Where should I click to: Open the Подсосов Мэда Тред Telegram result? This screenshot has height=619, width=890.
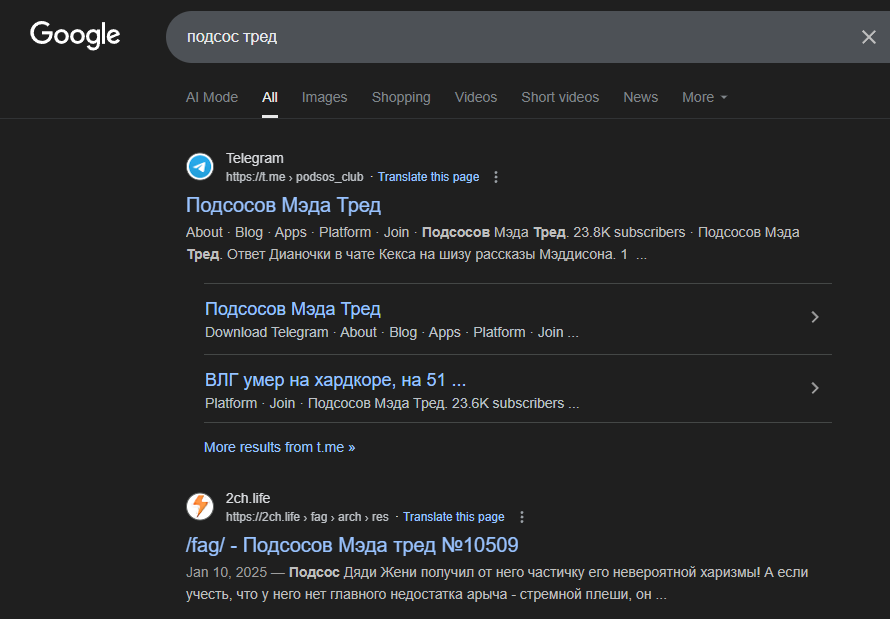283,205
